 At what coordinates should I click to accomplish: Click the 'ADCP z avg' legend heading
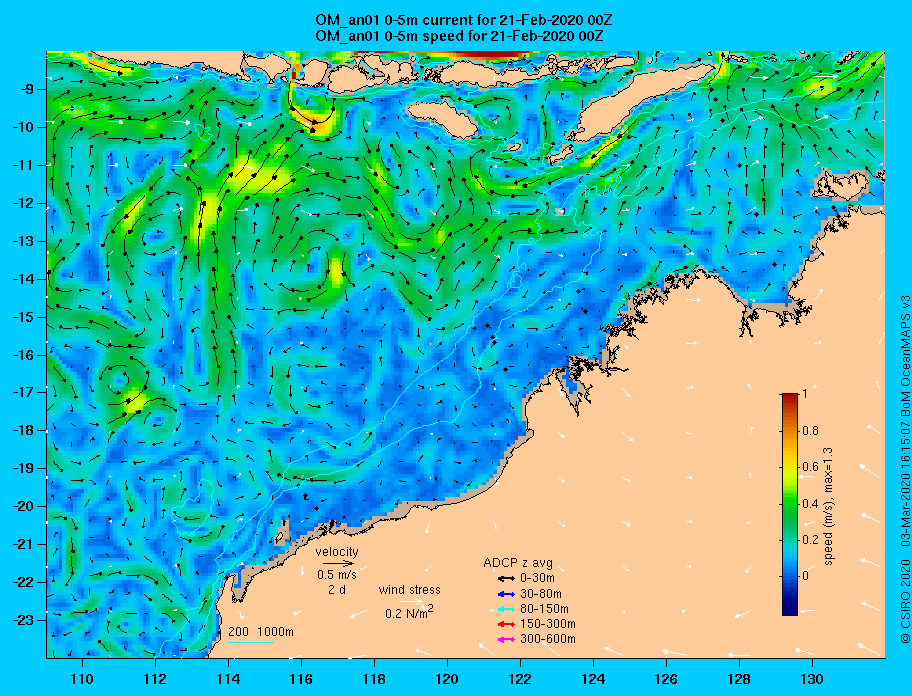point(518,563)
